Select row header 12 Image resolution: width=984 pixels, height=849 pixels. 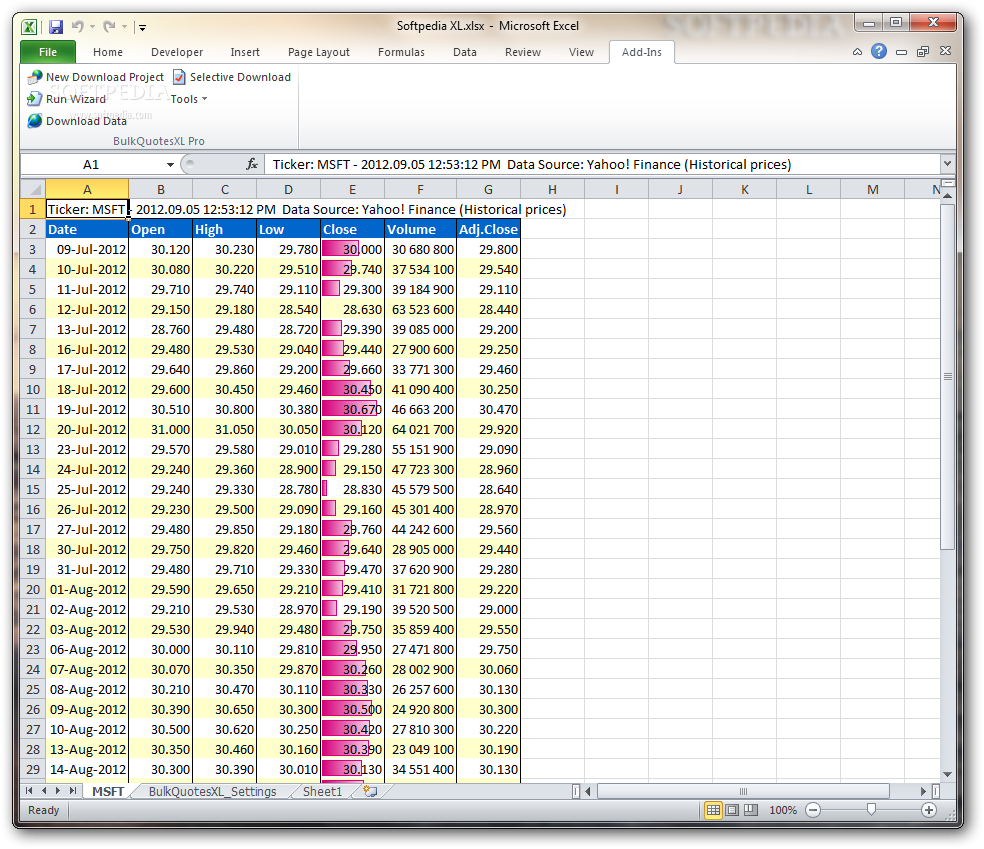(x=33, y=429)
